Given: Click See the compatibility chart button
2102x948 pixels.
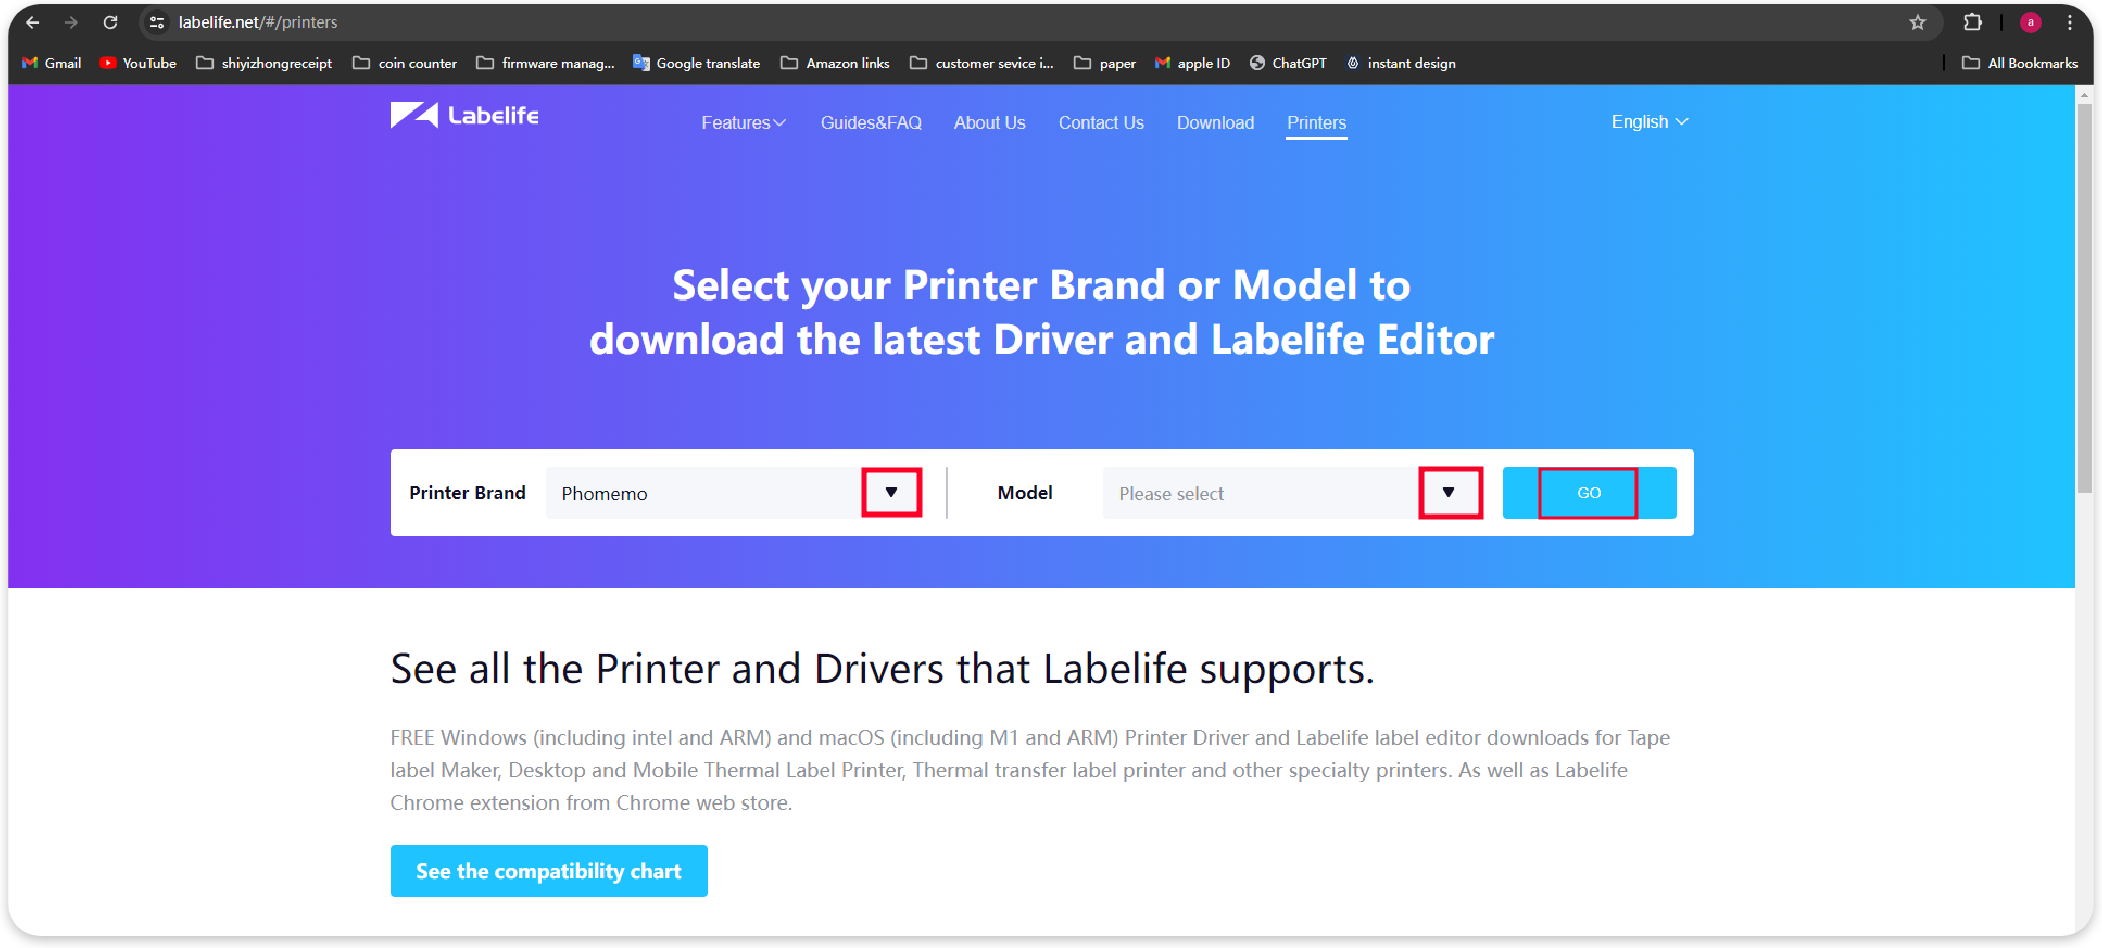Looking at the screenshot, I should tap(549, 871).
